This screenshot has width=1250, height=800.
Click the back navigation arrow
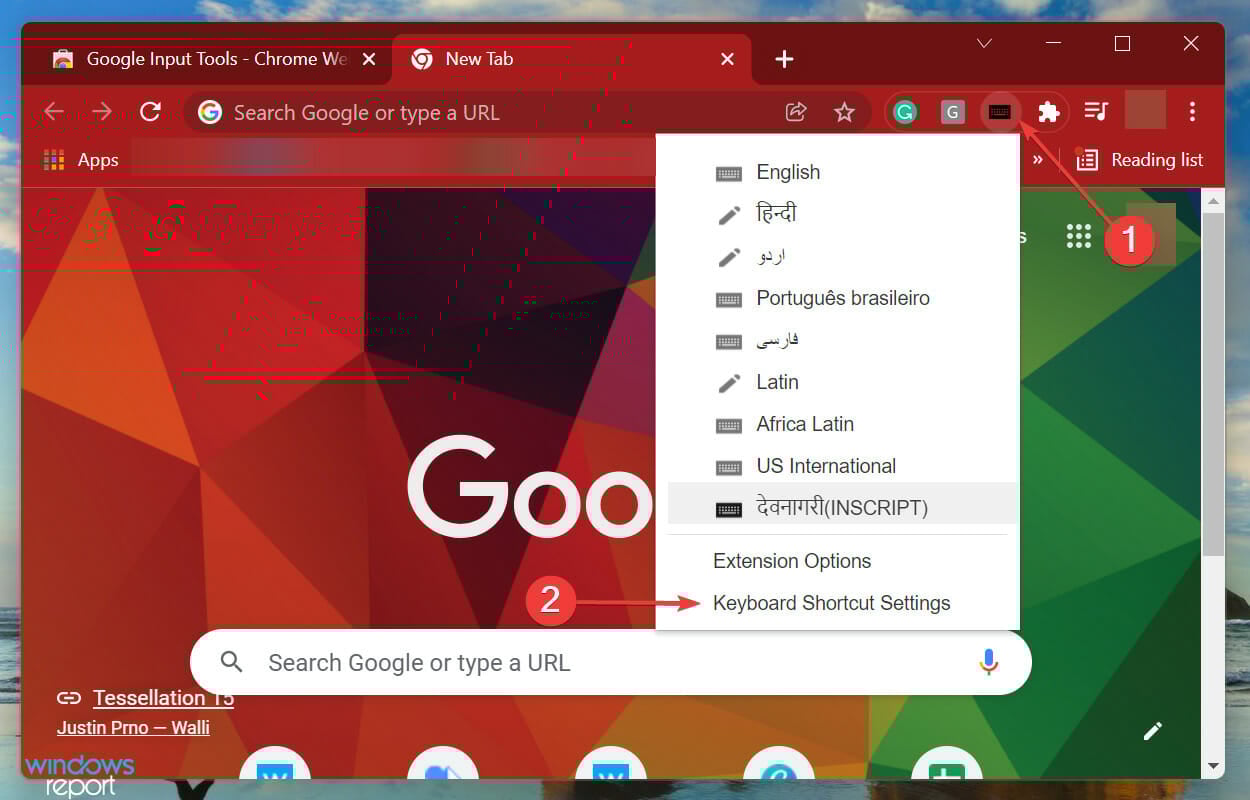click(x=53, y=112)
